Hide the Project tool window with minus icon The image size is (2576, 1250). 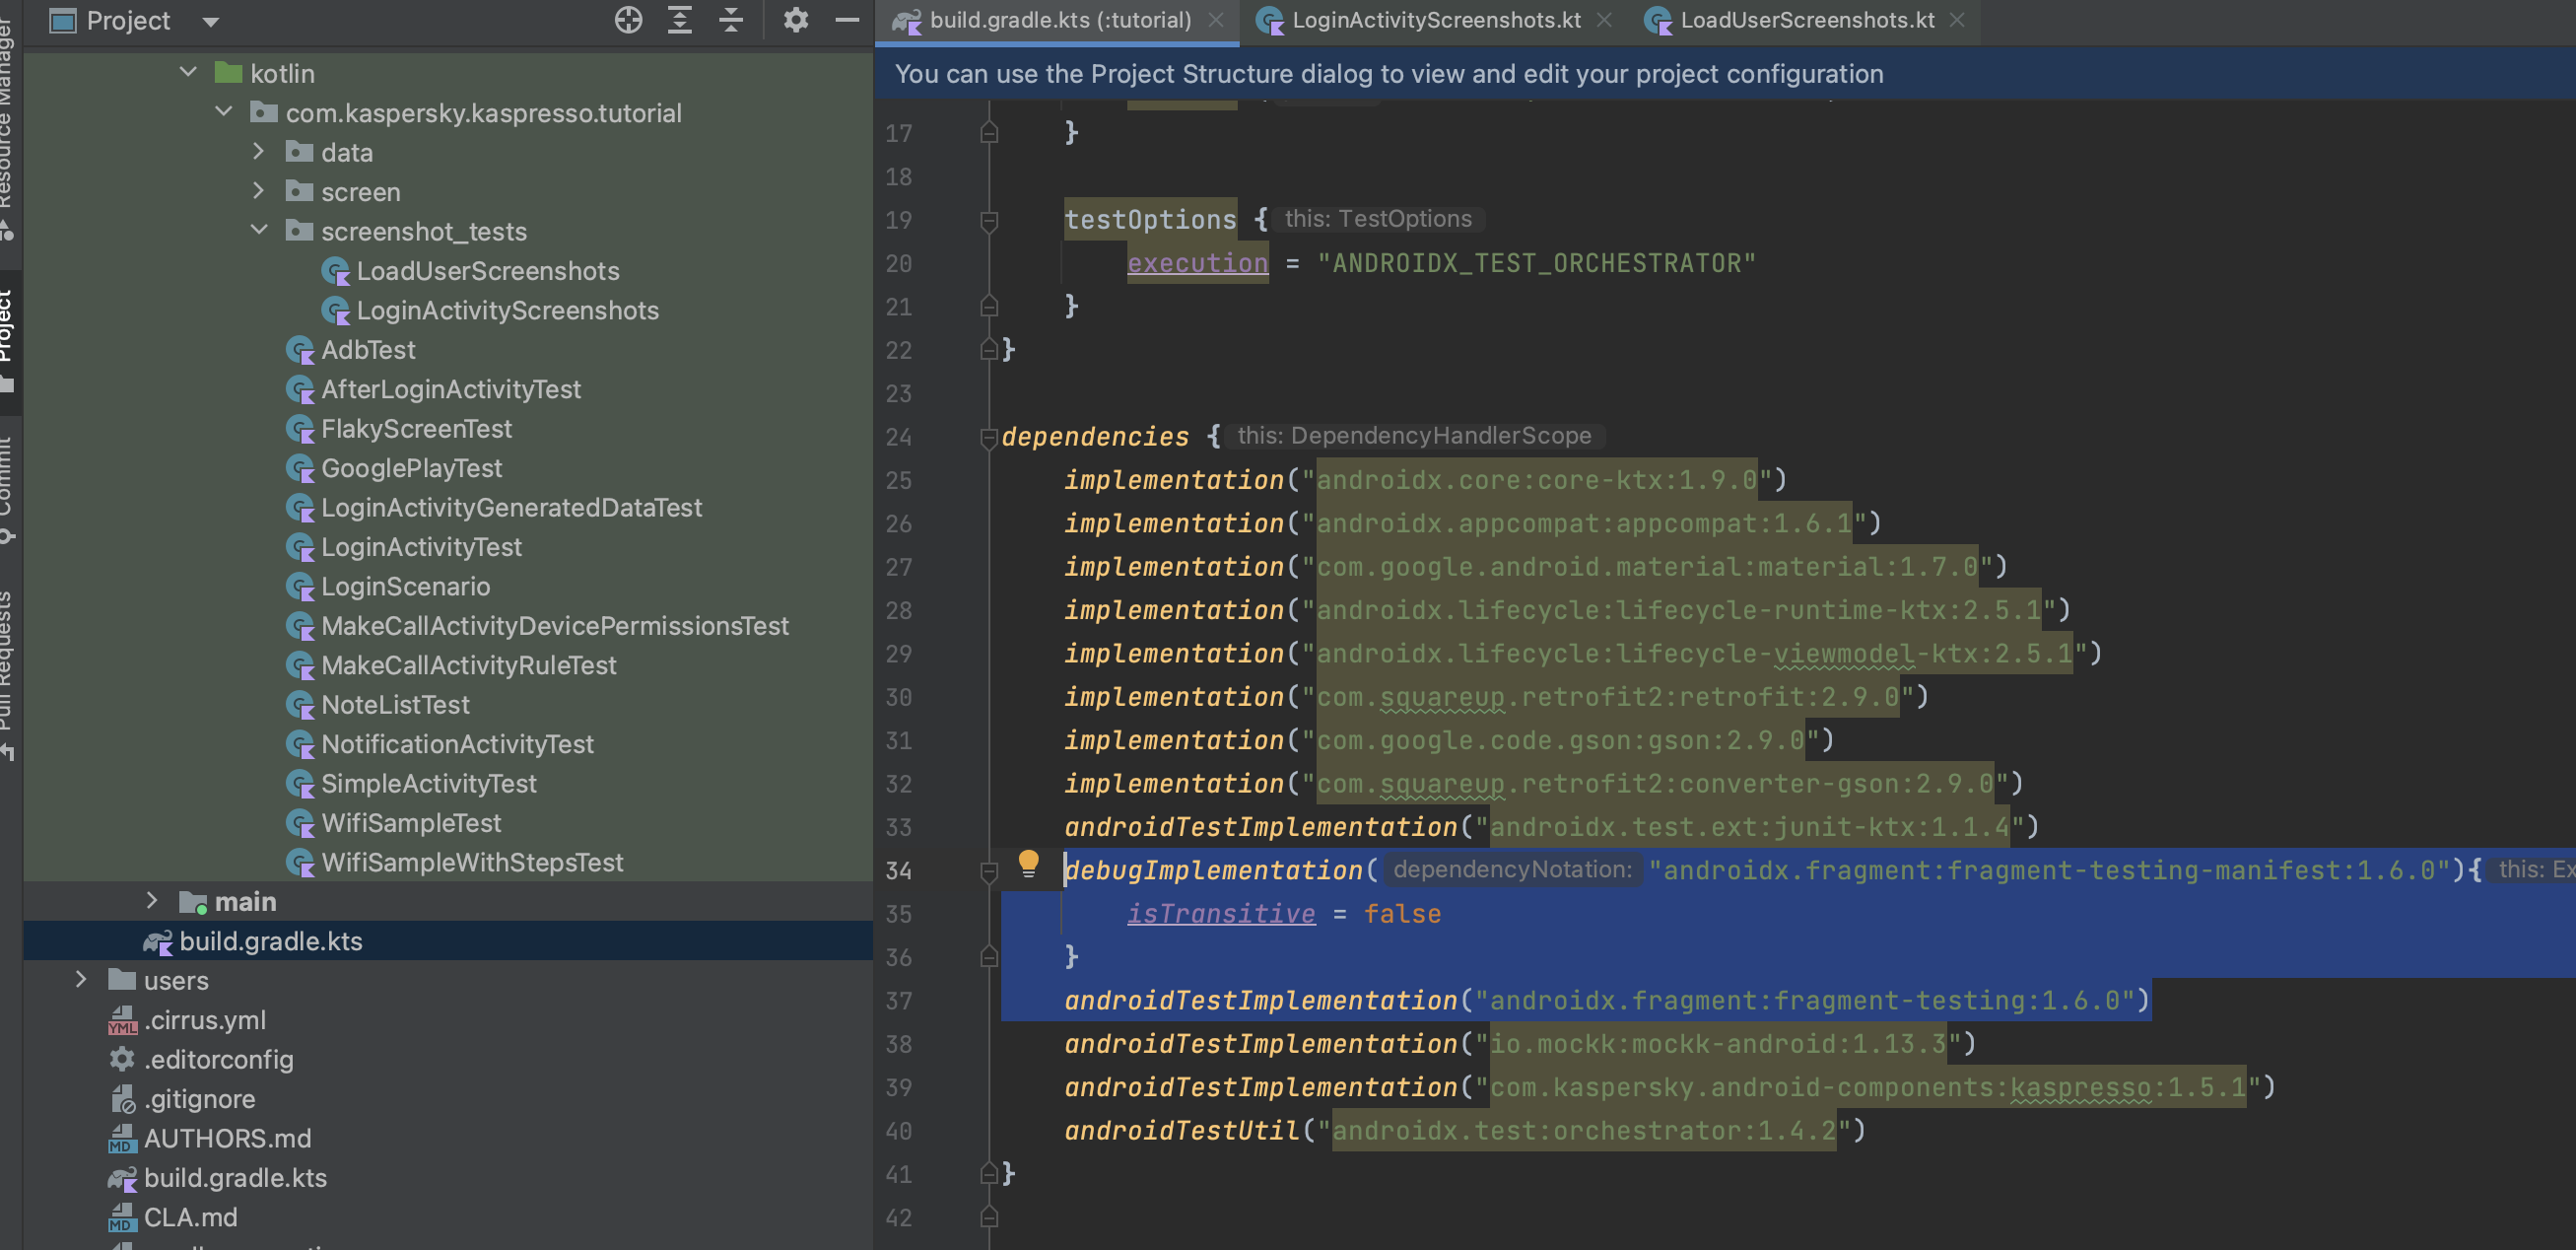pyautogui.click(x=847, y=20)
